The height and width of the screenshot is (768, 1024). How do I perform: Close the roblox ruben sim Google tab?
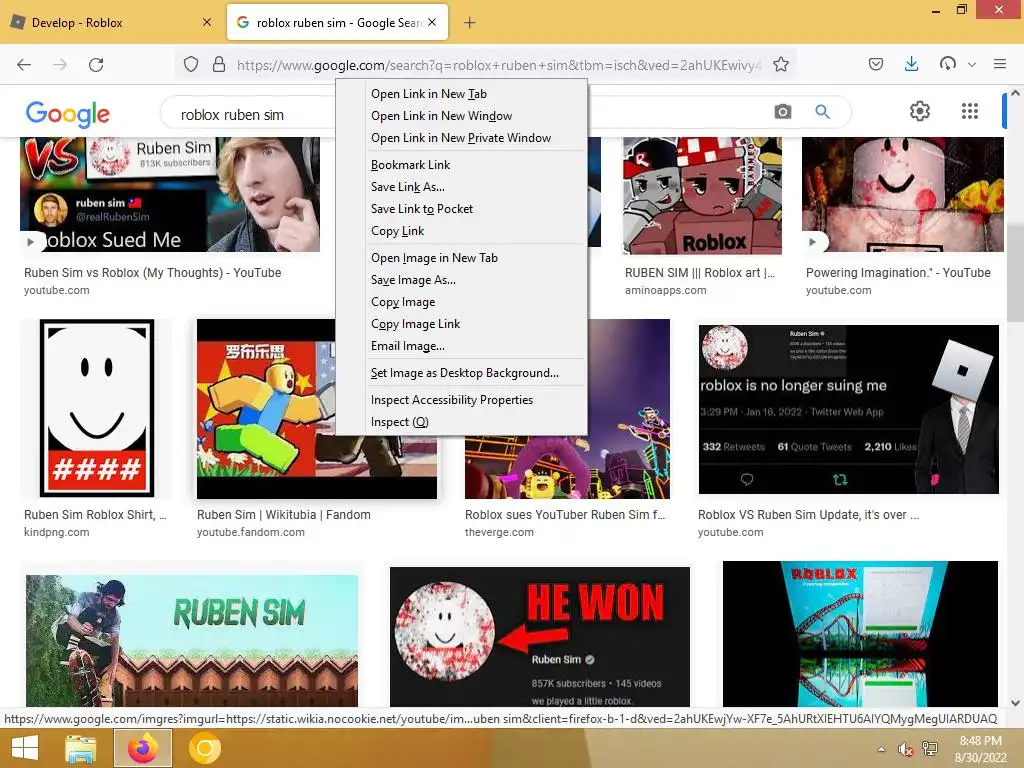pyautogui.click(x=432, y=22)
